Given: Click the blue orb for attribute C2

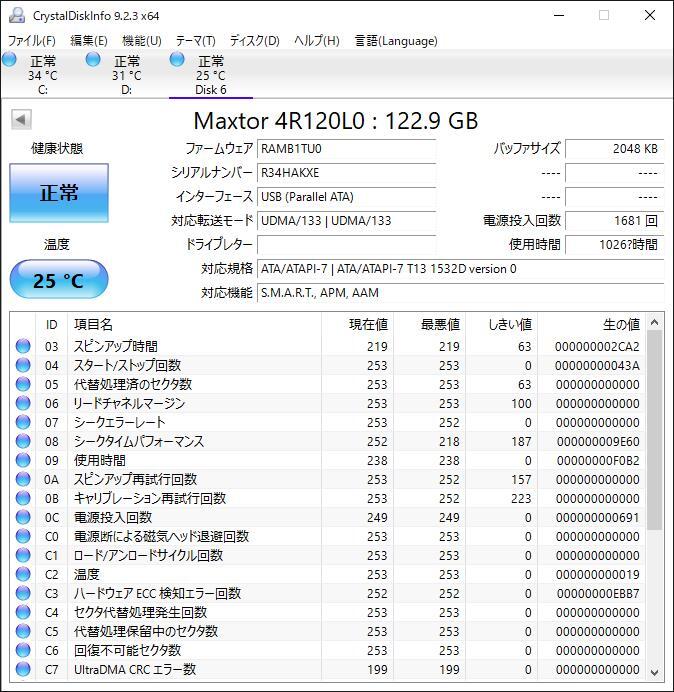Looking at the screenshot, I should pos(23,574).
